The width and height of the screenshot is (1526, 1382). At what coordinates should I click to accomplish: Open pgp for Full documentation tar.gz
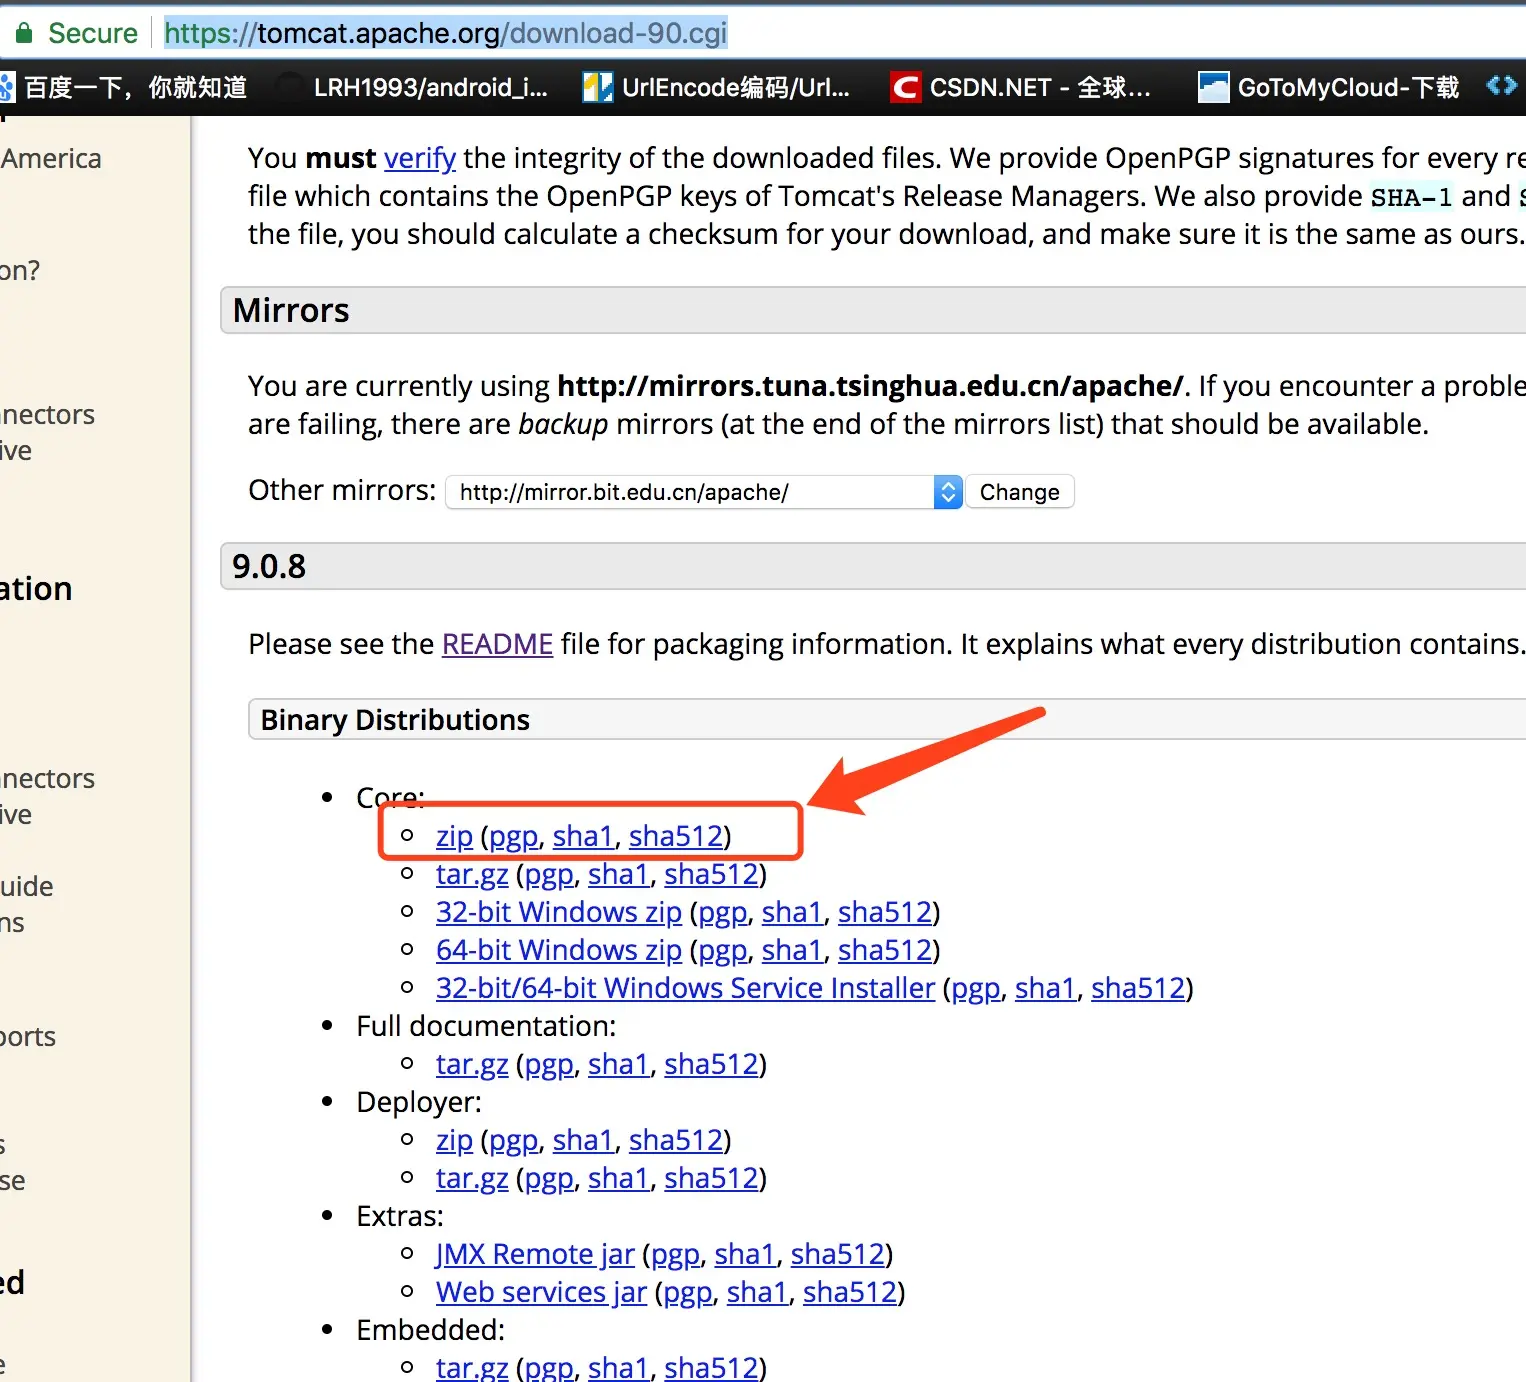coord(549,1064)
